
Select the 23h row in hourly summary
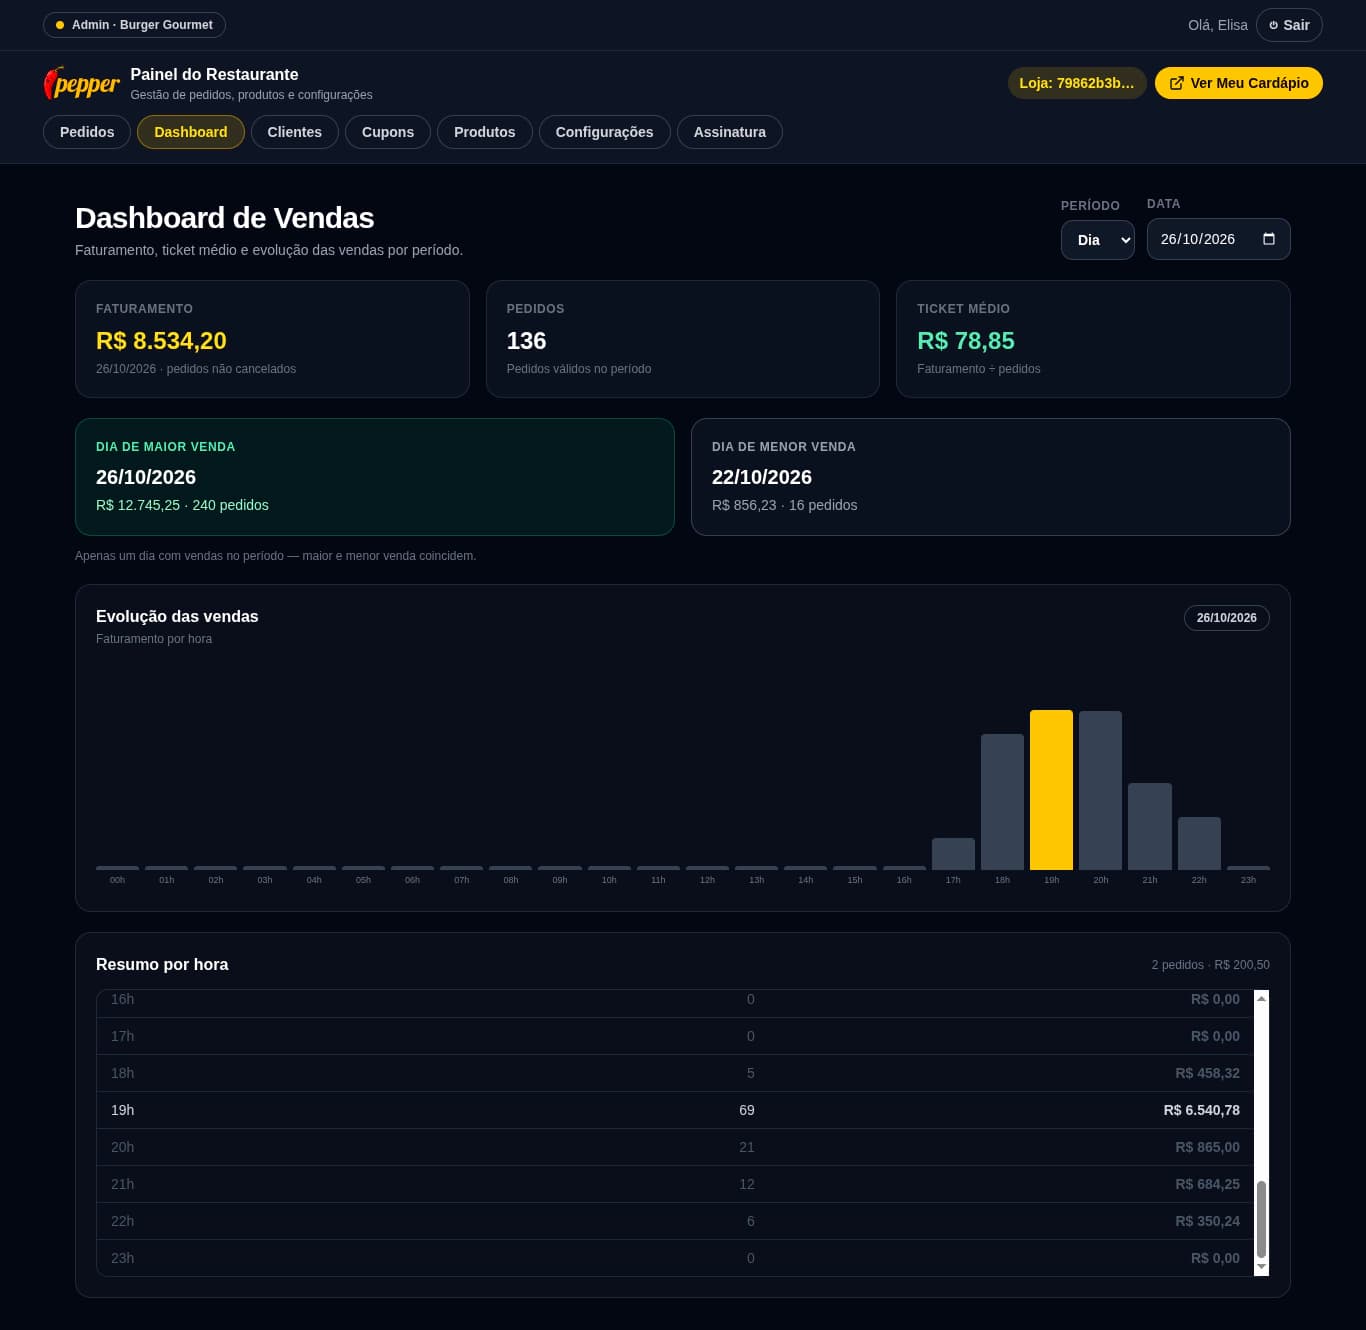pyautogui.click(x=675, y=1258)
